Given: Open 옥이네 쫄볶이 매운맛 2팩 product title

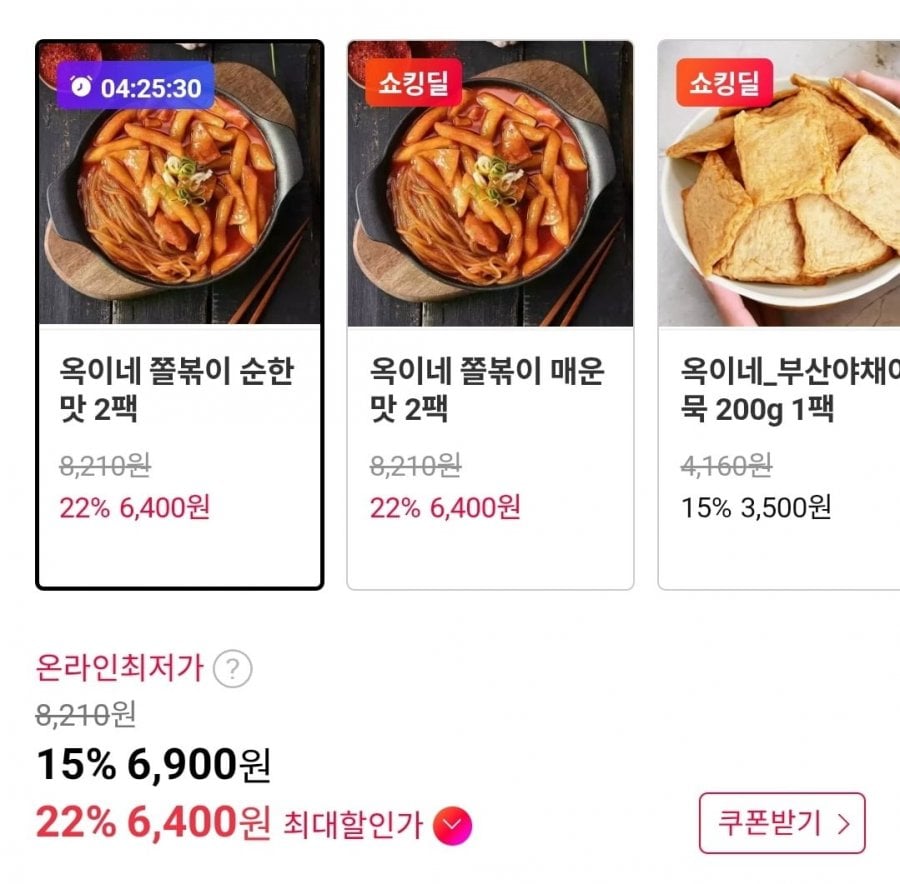Looking at the screenshot, I should (x=487, y=389).
